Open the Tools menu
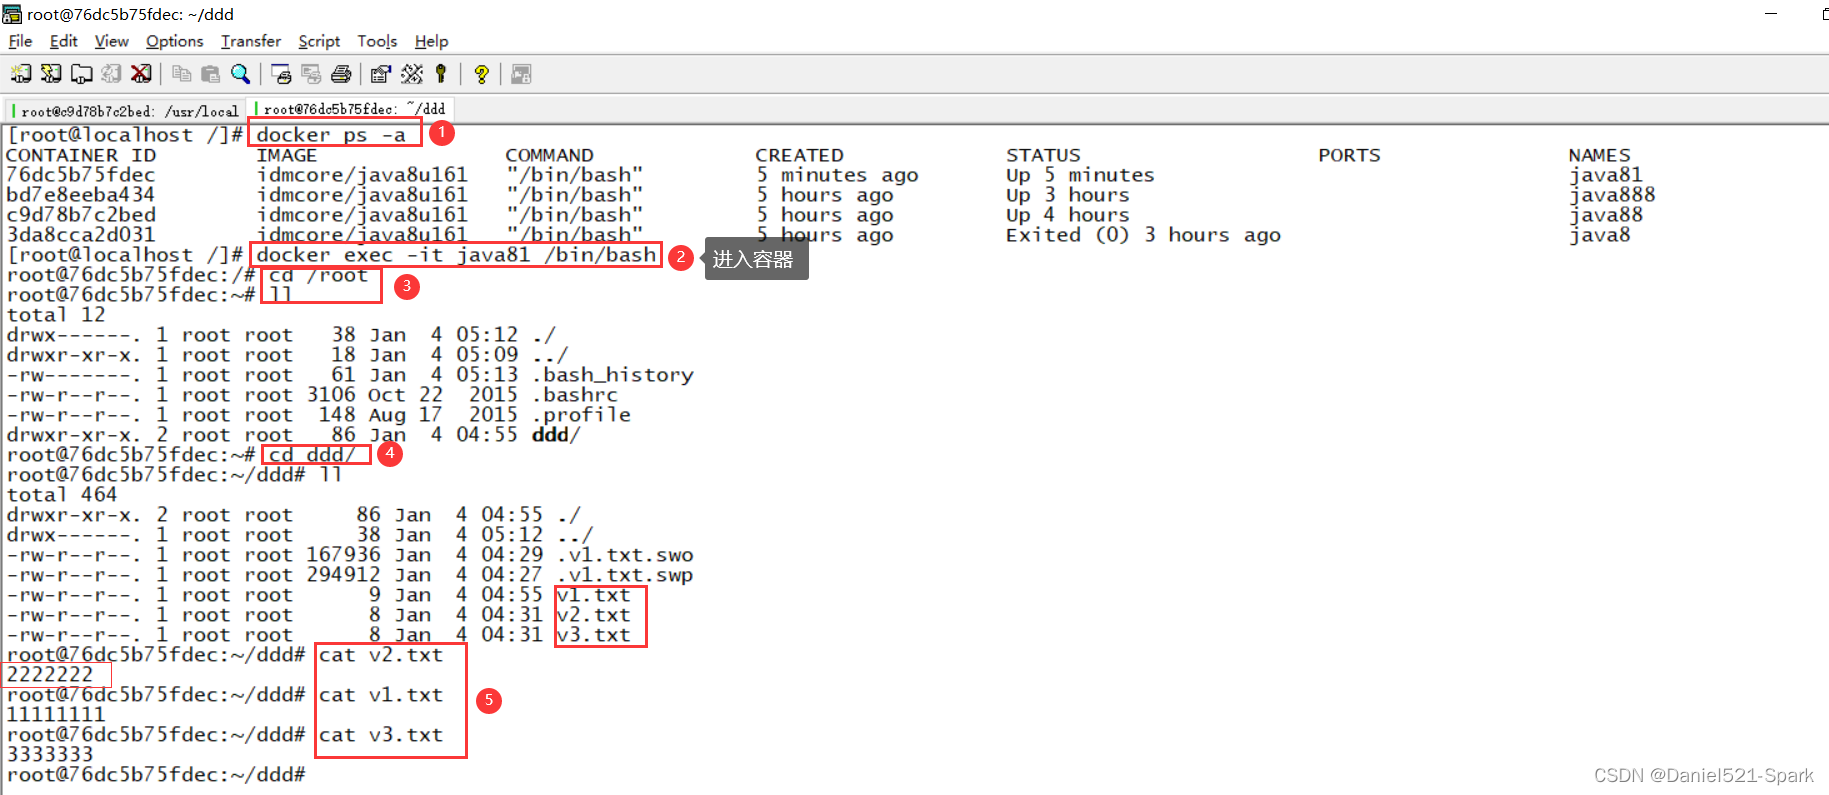This screenshot has height=795, width=1829. [377, 41]
